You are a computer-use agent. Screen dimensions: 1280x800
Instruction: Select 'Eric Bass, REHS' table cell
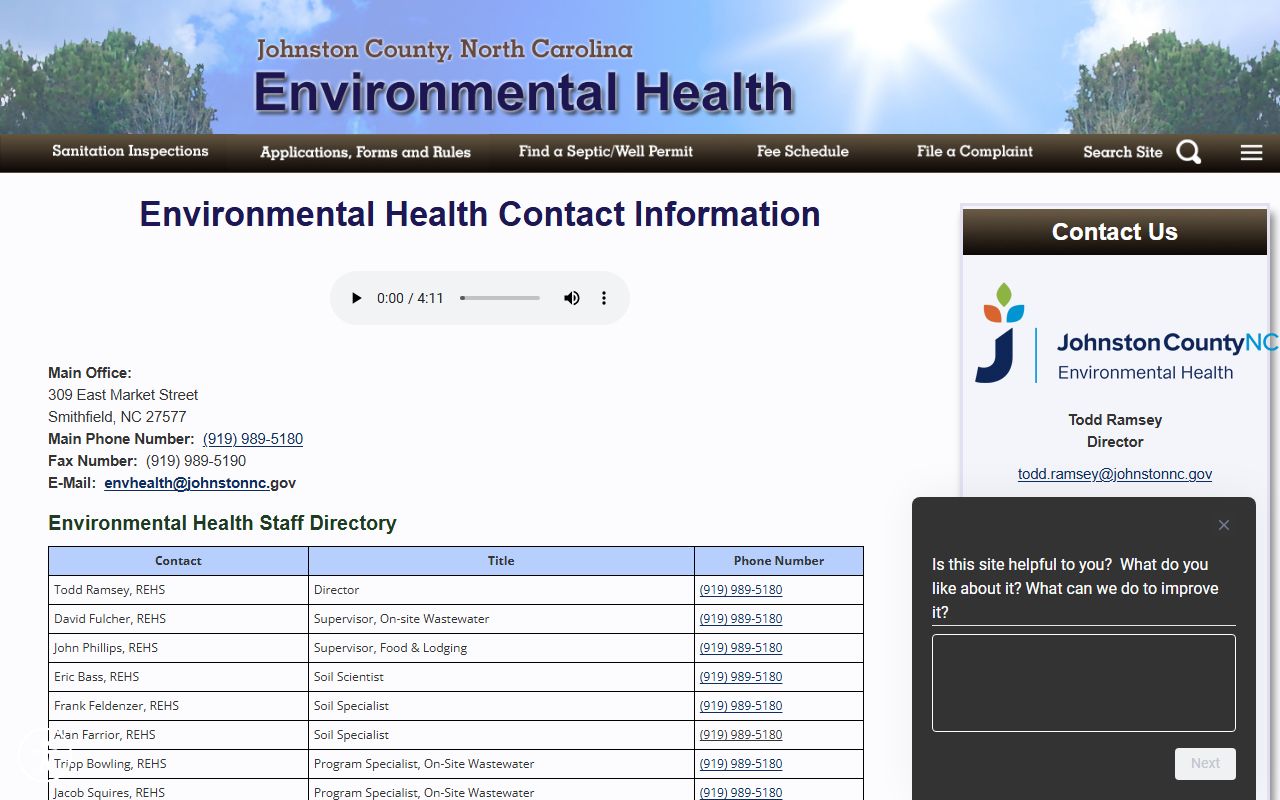(x=178, y=677)
